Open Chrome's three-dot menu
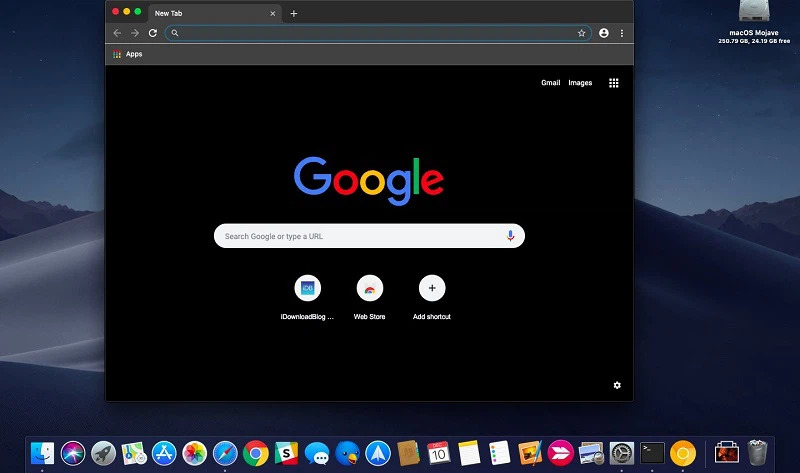 point(621,33)
